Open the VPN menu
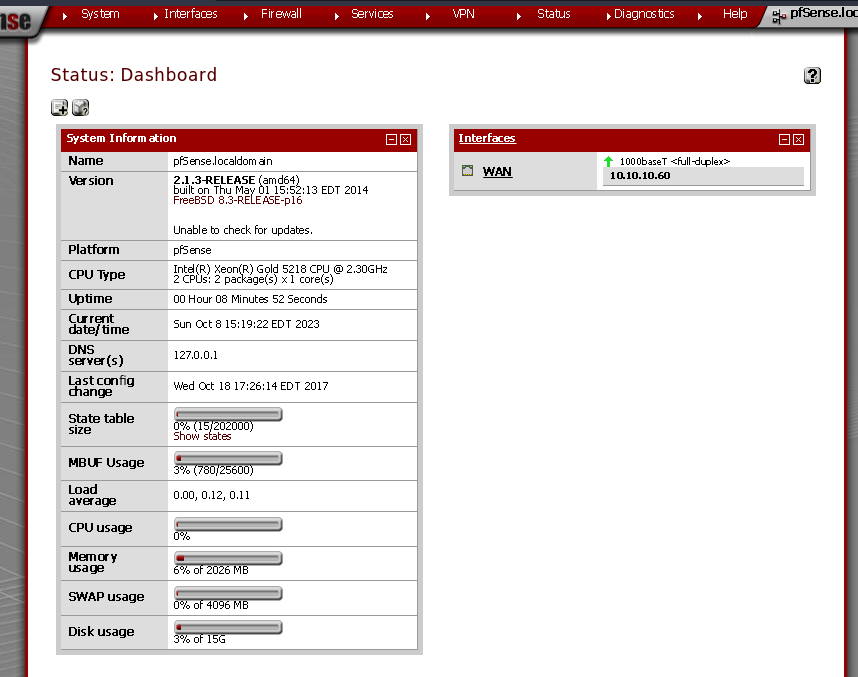The width and height of the screenshot is (858, 677). (463, 14)
